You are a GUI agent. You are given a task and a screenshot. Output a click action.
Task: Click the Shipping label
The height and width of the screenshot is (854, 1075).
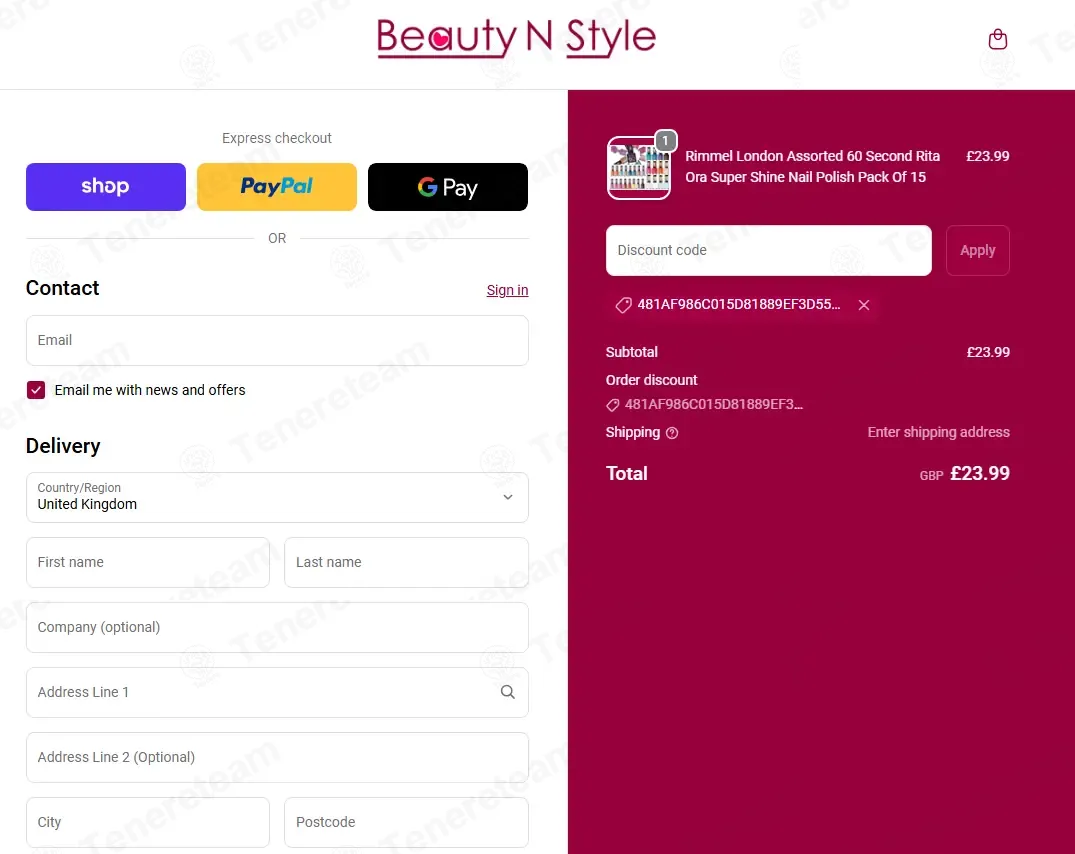coord(633,432)
